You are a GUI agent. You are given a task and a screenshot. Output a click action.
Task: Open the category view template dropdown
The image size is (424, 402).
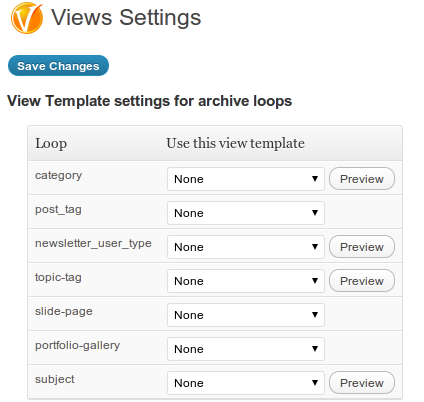click(x=246, y=179)
